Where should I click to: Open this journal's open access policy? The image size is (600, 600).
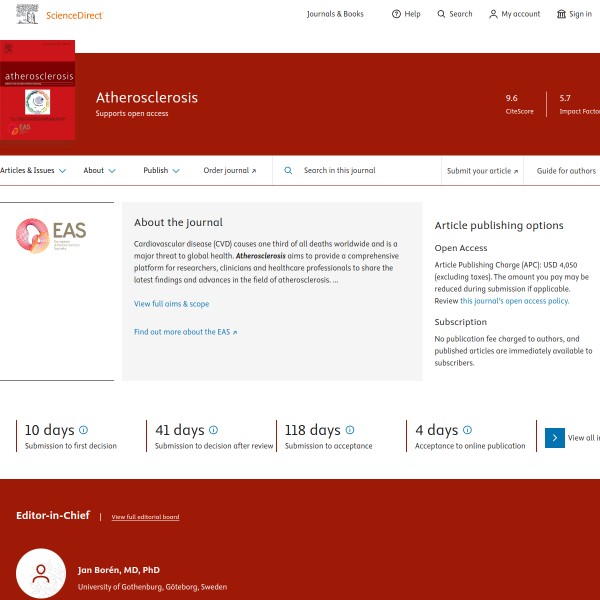tap(514, 300)
